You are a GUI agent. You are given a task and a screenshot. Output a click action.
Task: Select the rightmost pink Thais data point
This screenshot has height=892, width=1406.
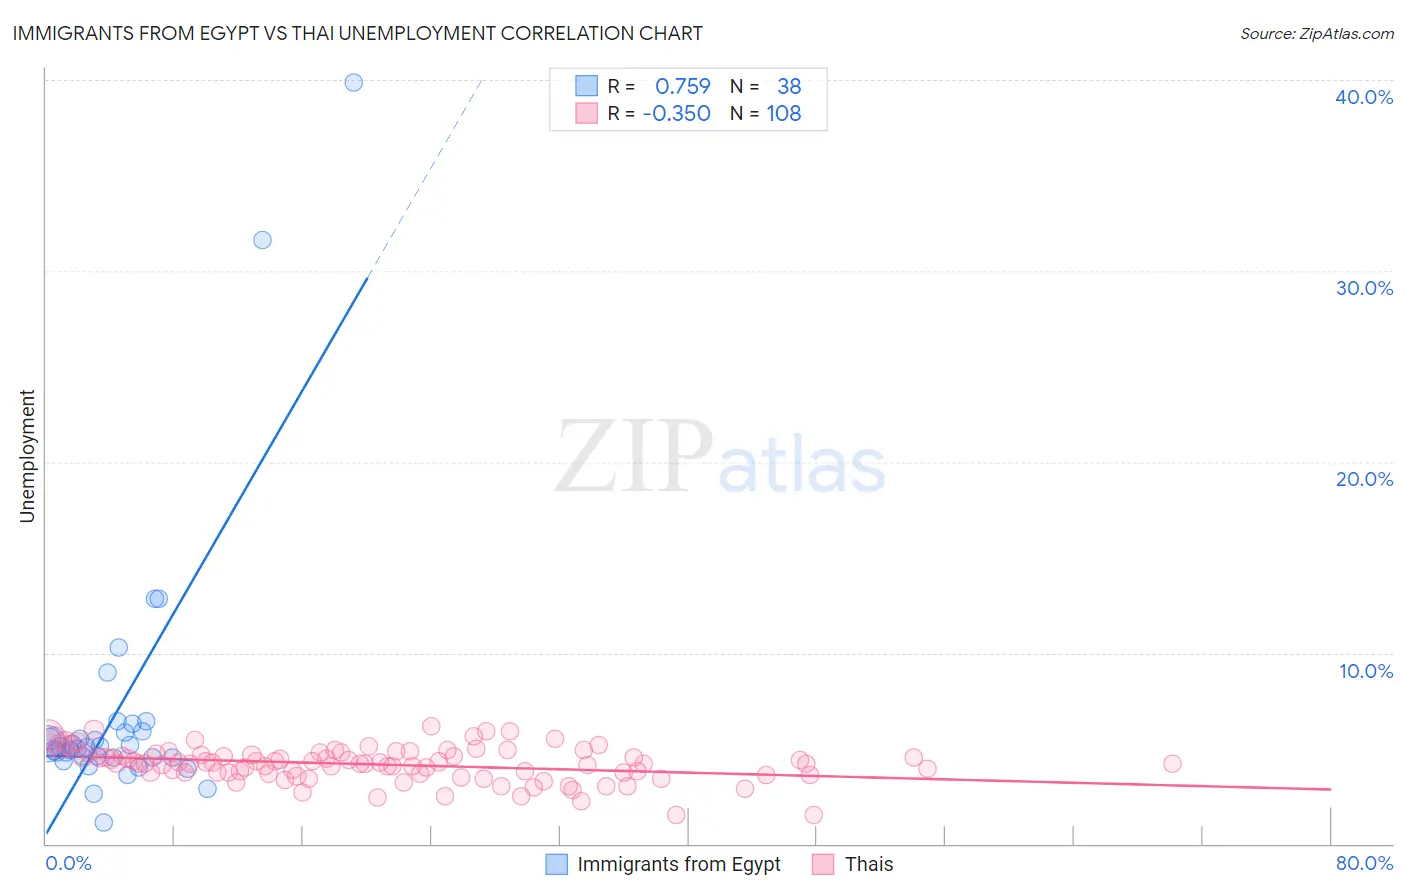(1172, 763)
